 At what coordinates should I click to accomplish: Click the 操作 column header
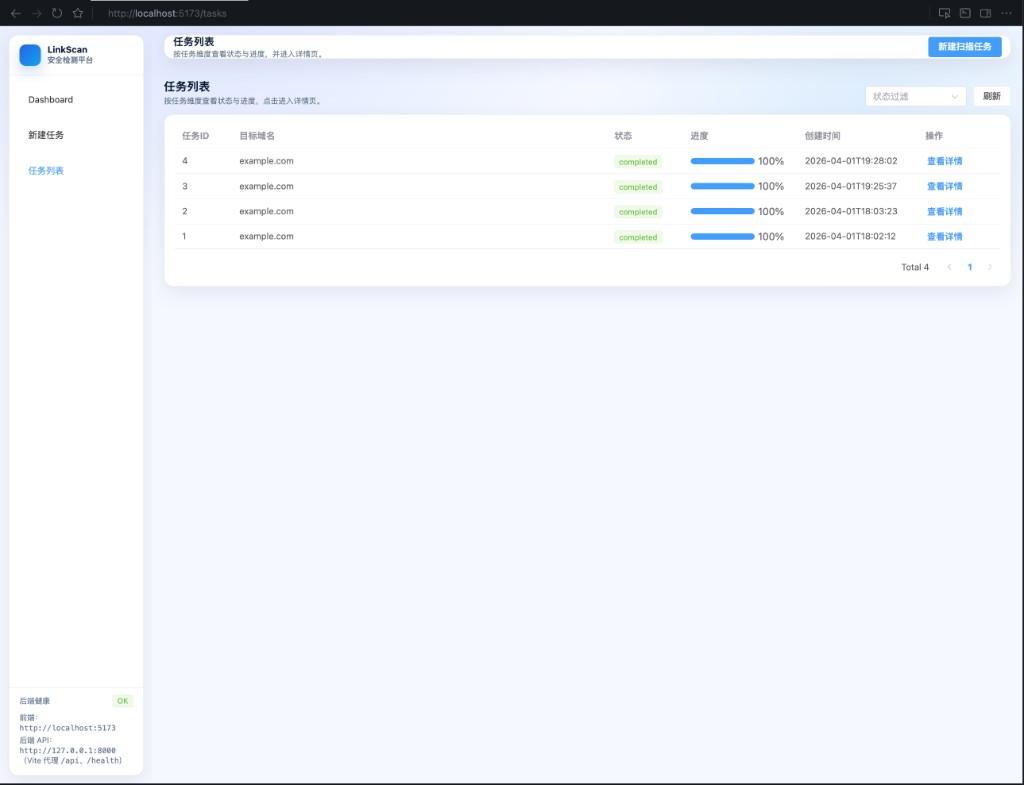tap(934, 136)
